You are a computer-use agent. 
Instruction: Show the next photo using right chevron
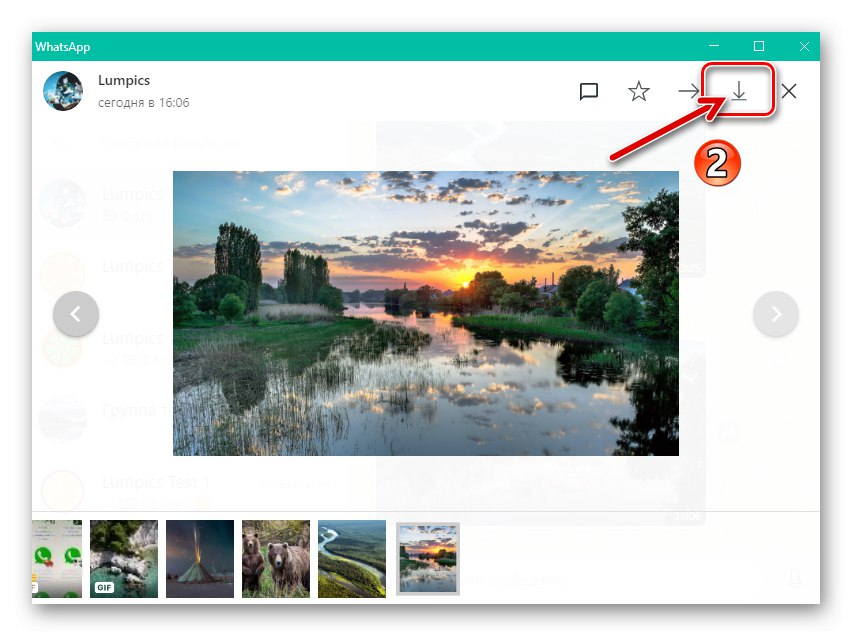click(776, 313)
